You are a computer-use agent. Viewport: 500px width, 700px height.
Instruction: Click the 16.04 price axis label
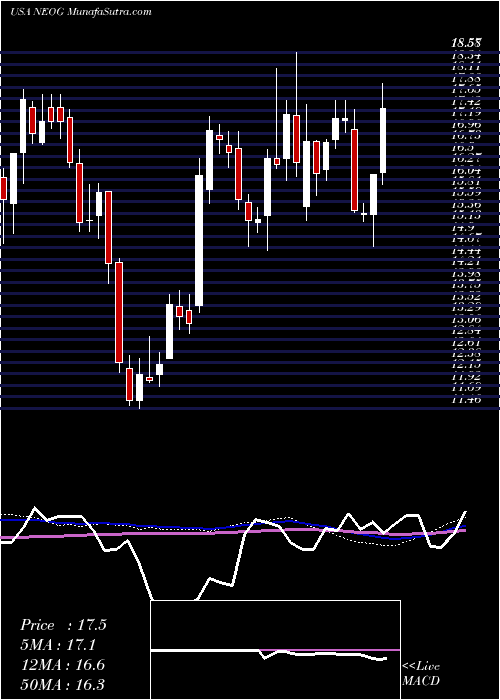(x=466, y=171)
